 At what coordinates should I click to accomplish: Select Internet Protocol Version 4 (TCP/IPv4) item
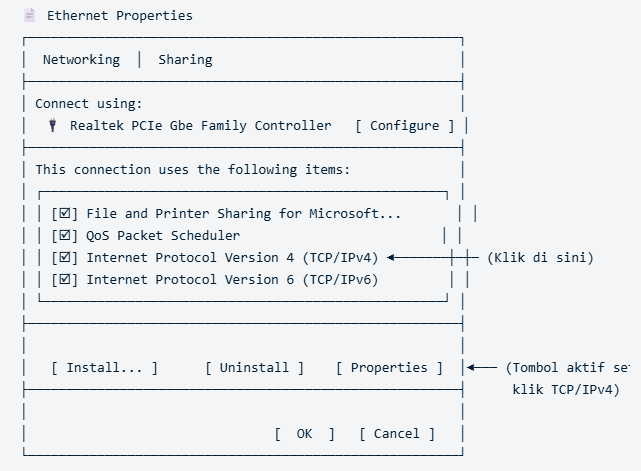[232, 258]
